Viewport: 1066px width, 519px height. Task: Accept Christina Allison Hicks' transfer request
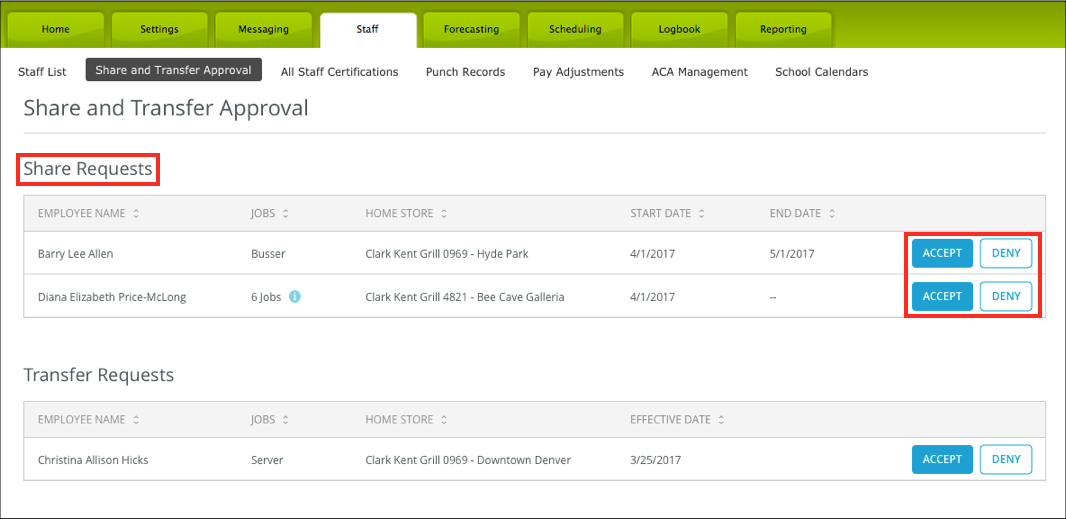click(942, 459)
